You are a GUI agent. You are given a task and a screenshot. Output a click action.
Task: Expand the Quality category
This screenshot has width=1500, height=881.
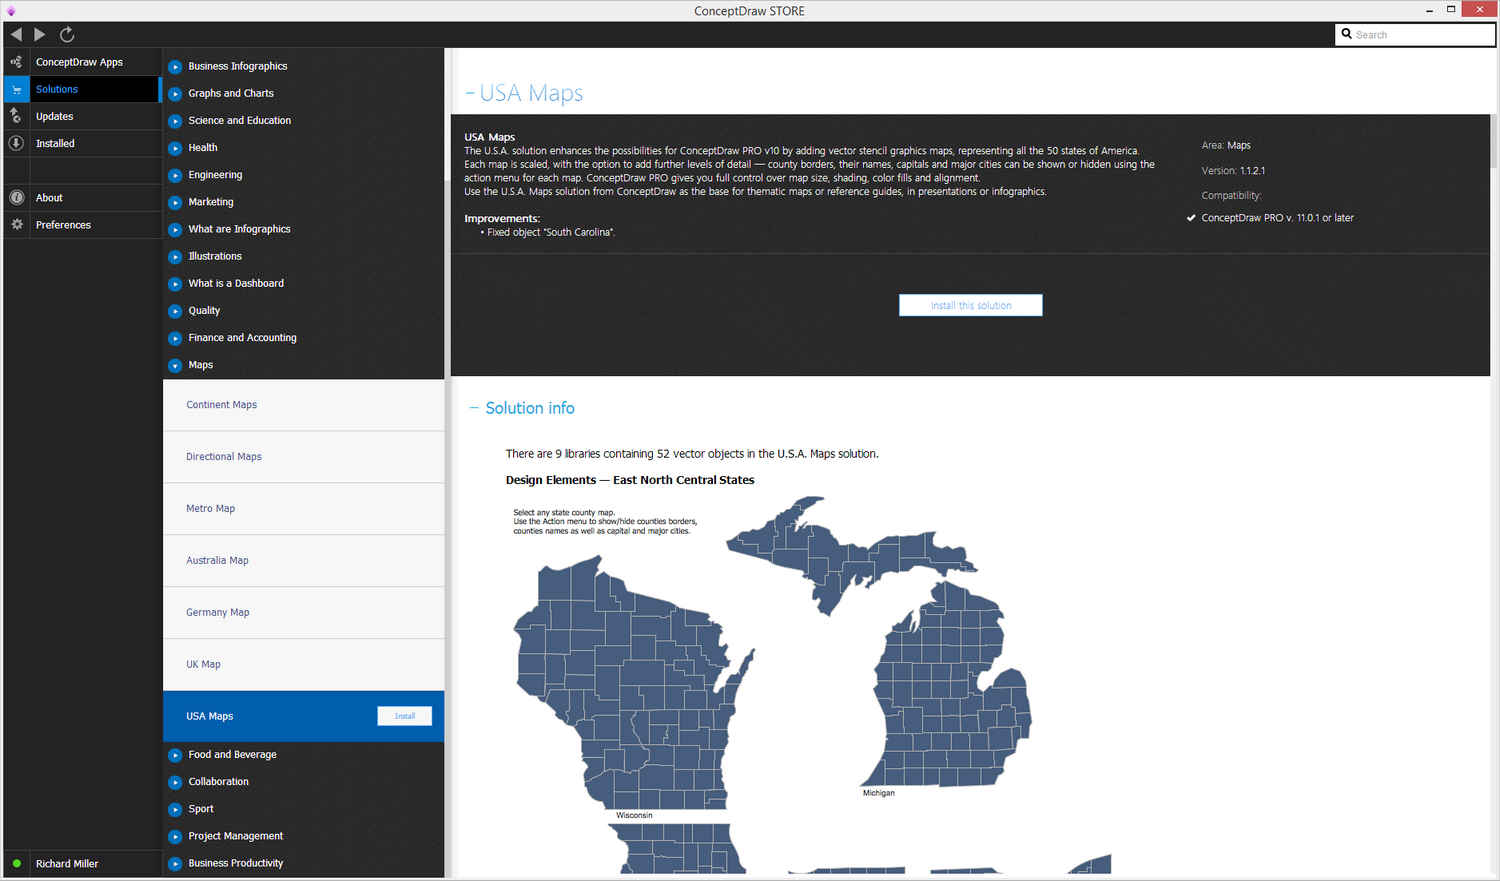(x=175, y=311)
